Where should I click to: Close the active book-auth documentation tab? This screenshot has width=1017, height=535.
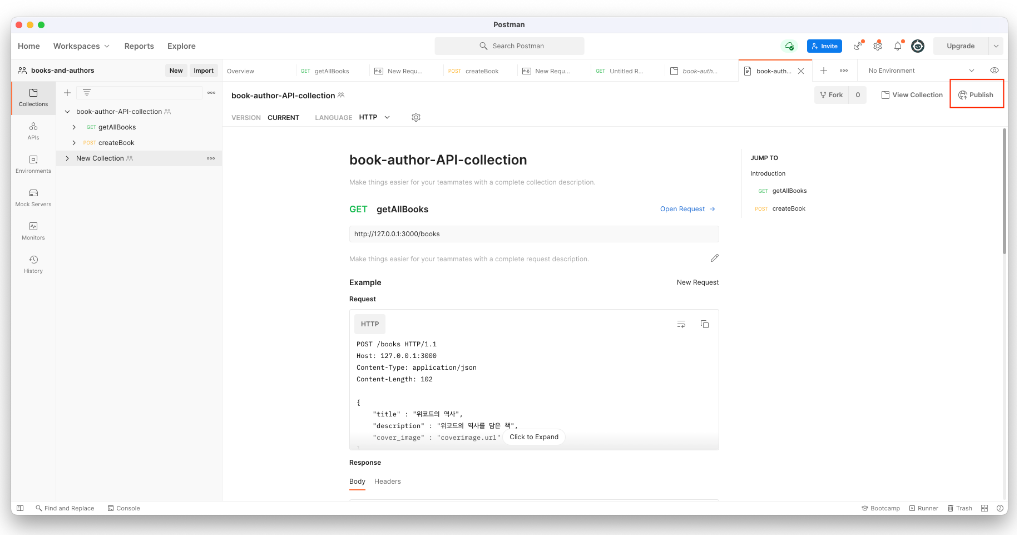pos(801,71)
